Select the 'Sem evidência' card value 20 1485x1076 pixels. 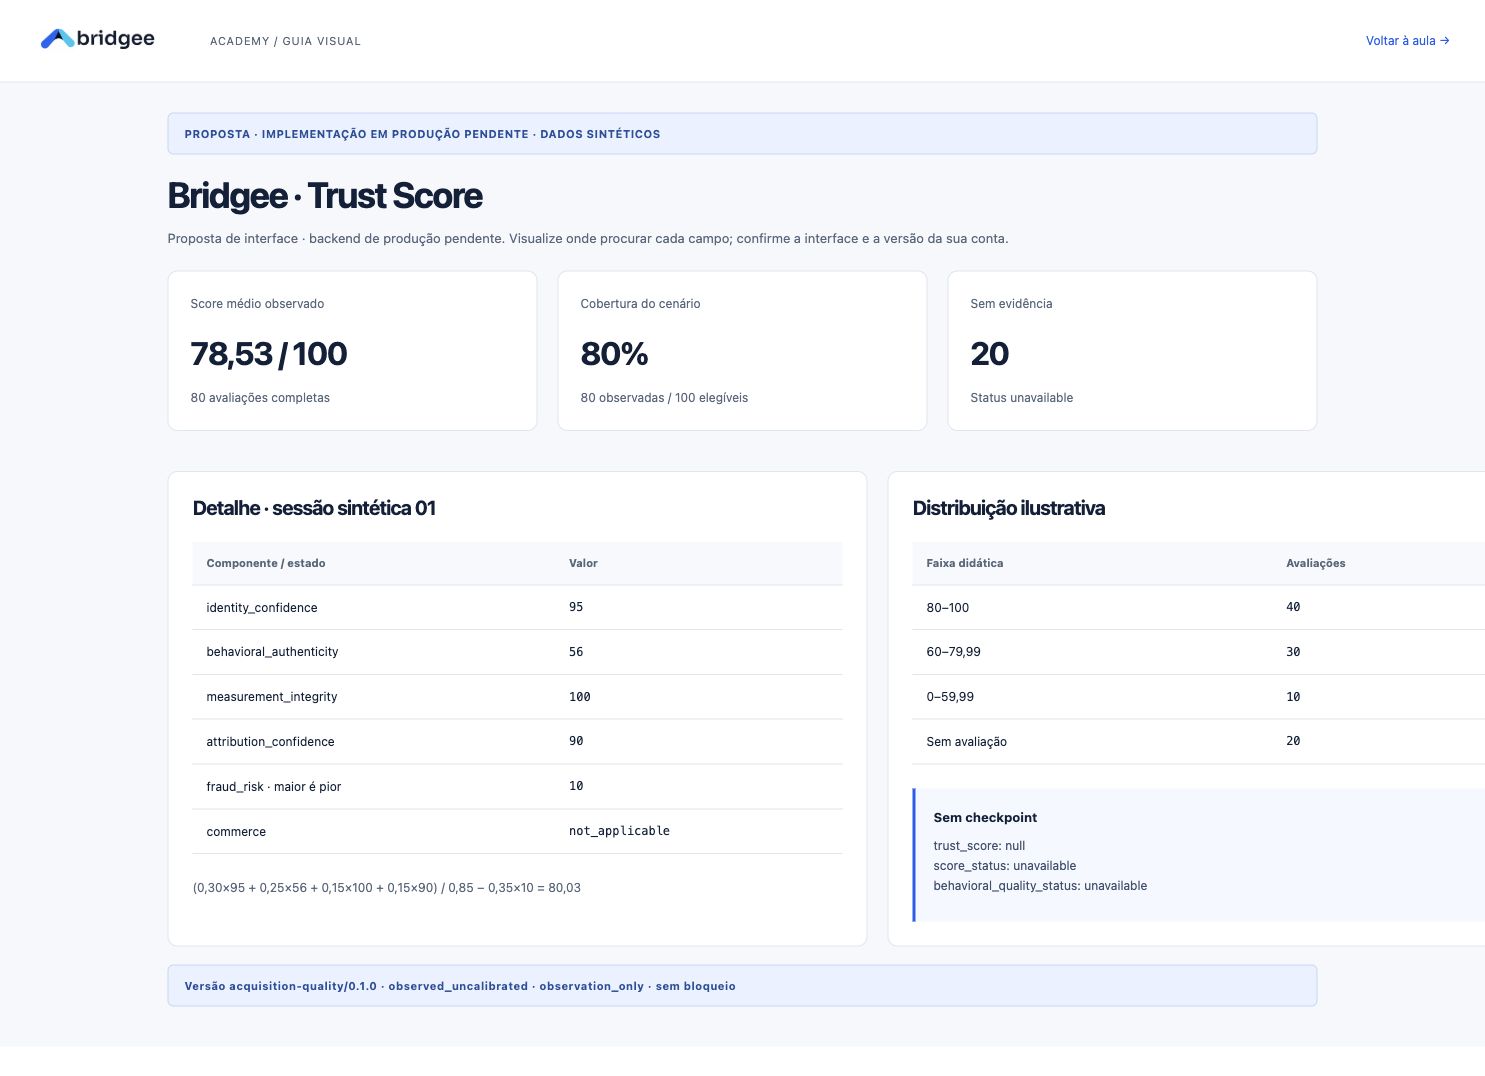[x=990, y=354]
